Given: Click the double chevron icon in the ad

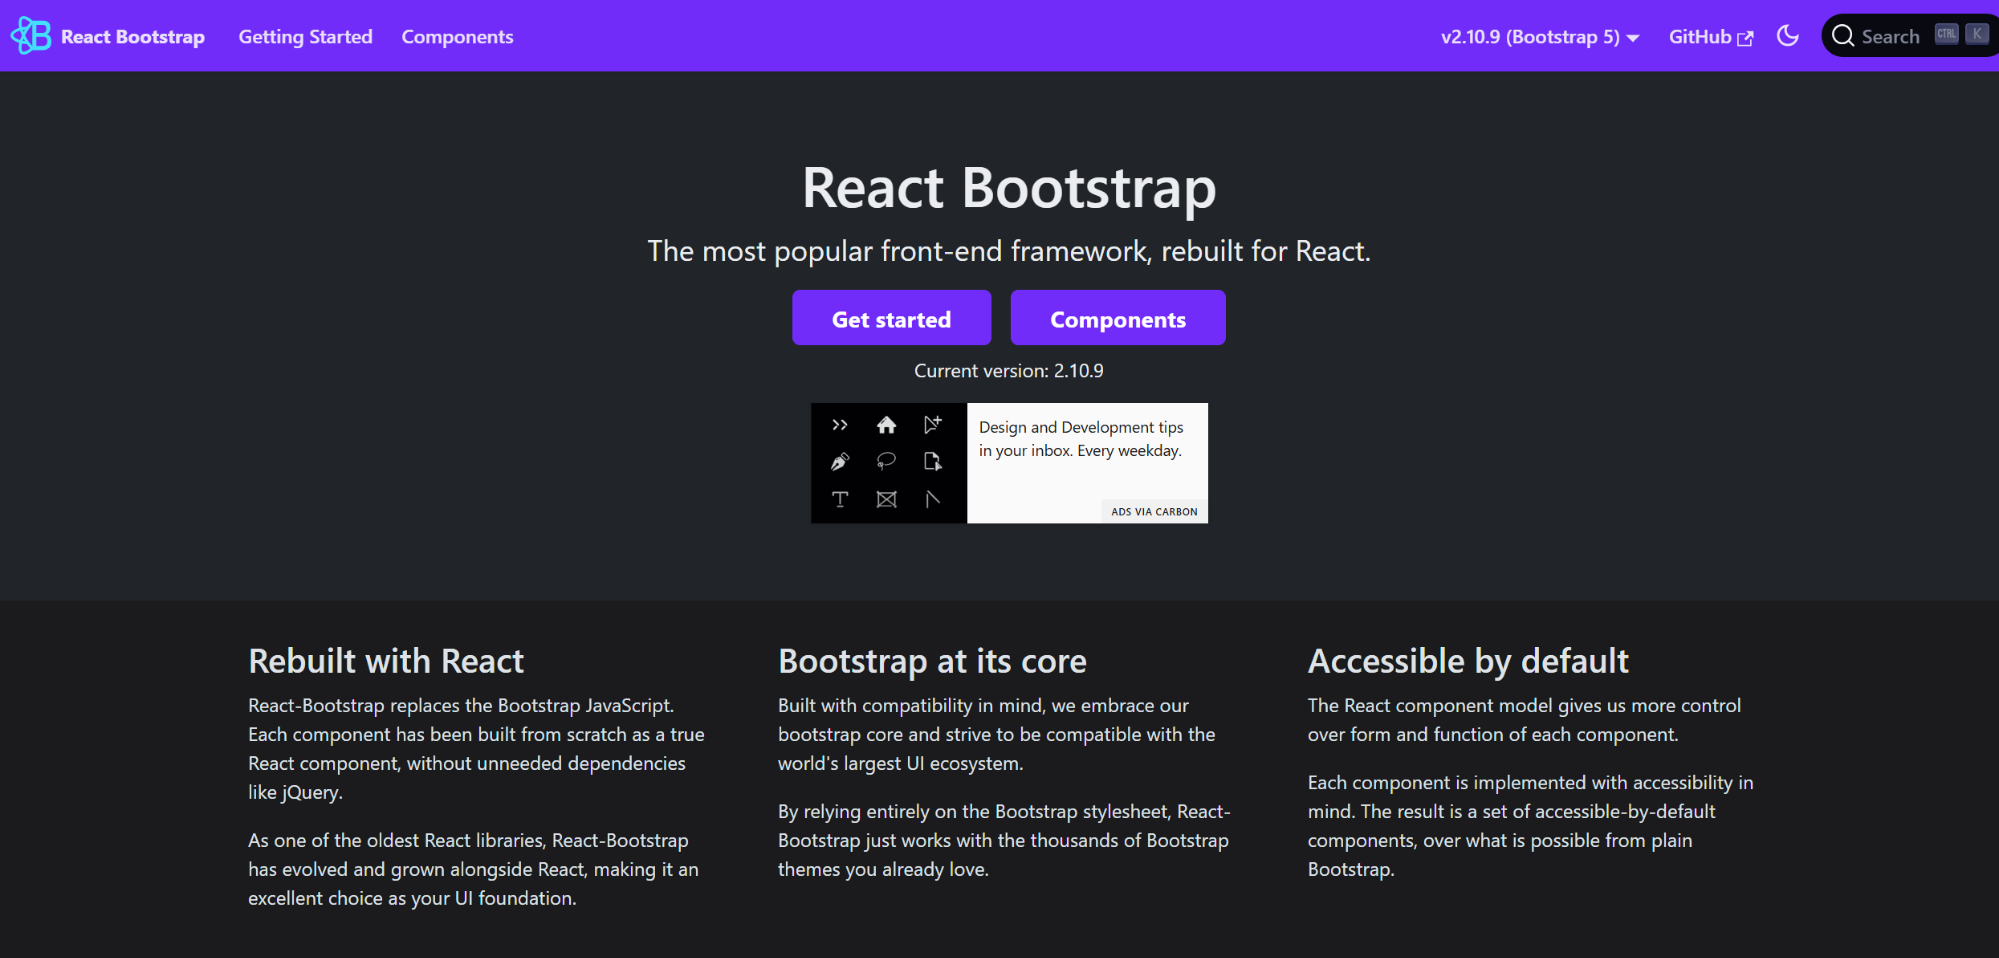Looking at the screenshot, I should (840, 425).
